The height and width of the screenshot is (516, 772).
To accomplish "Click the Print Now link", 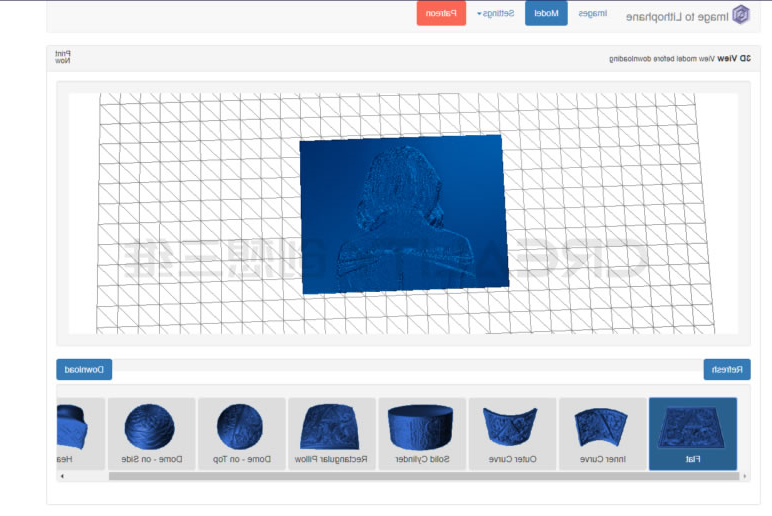I will [x=63, y=57].
